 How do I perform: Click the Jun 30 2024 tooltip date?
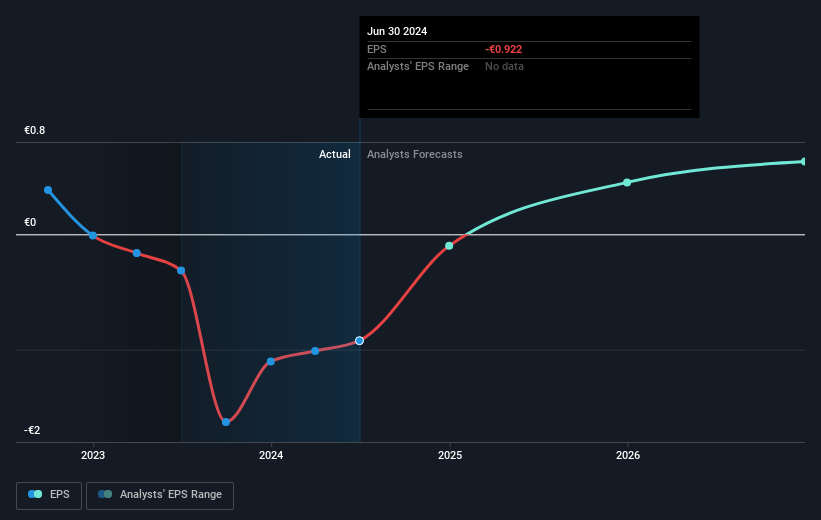tap(397, 31)
